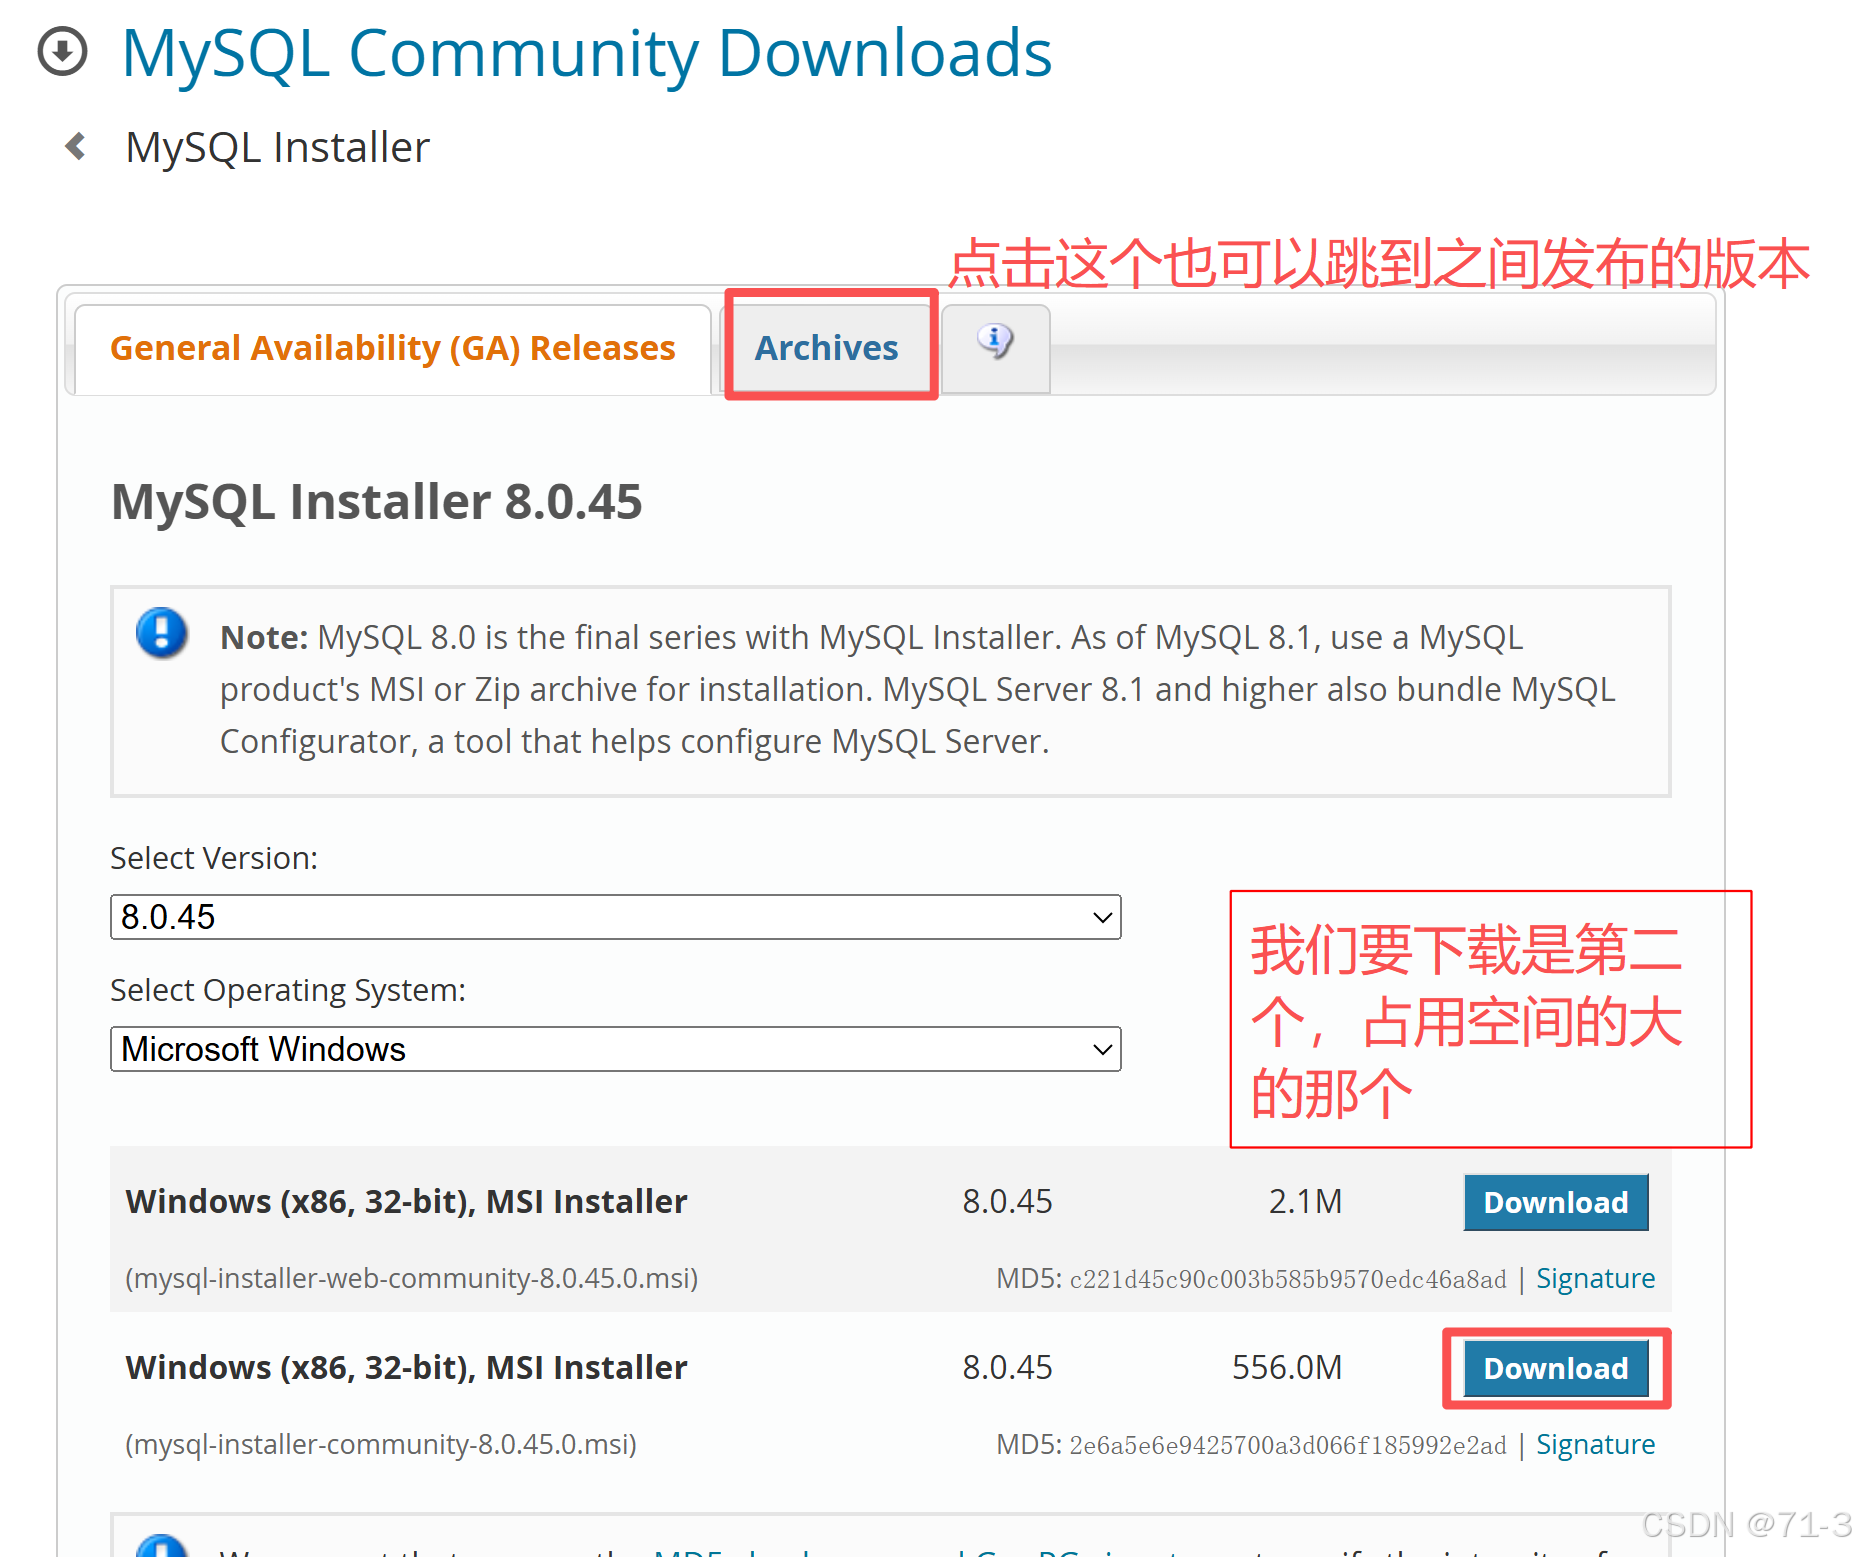1856x1557 pixels.
Task: Go back using the left chevron arrow
Action: (75, 147)
